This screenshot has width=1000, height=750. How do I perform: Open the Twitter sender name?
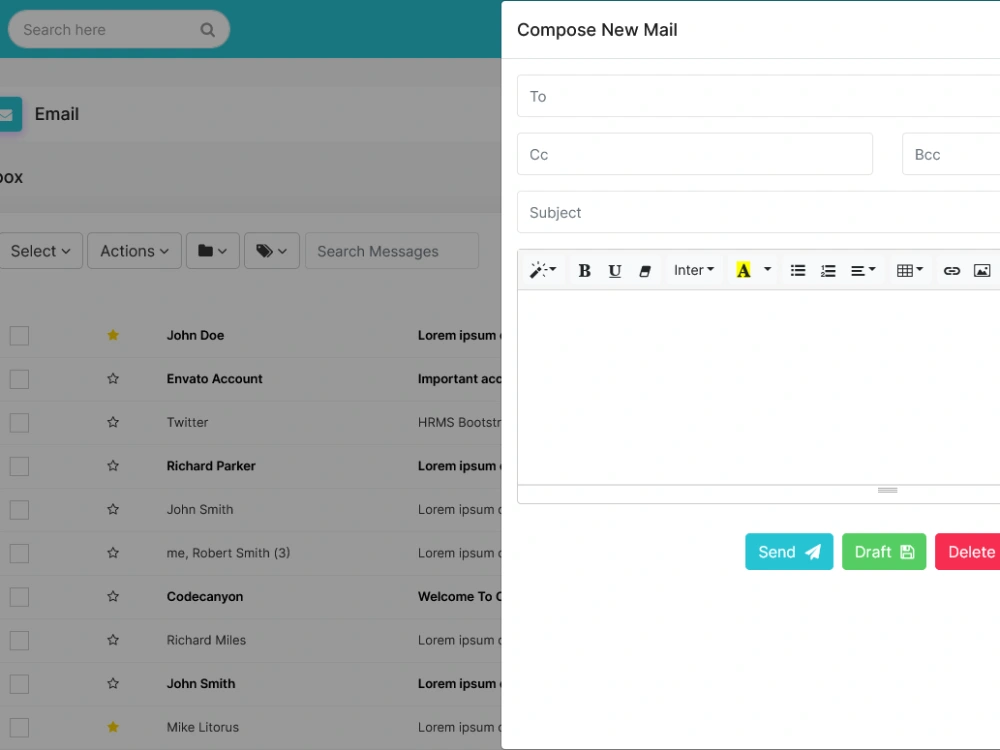[188, 422]
